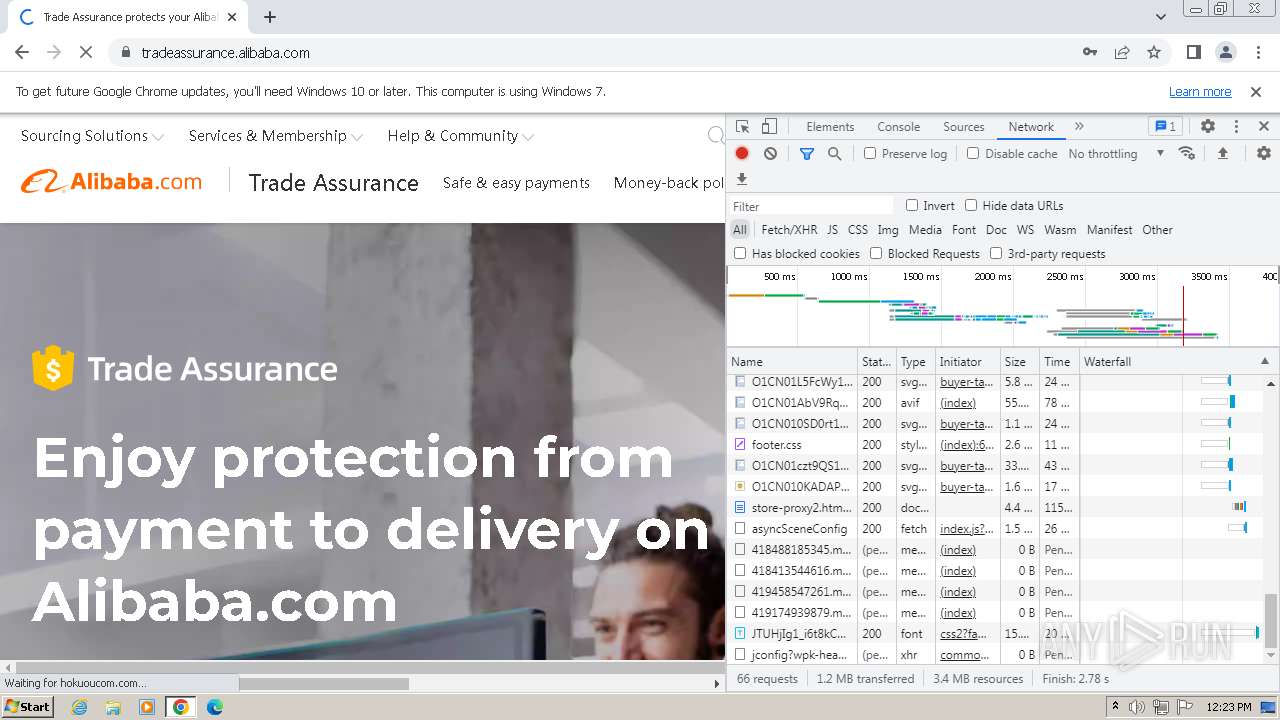Open Chrome three-dot menu
Viewport: 1280px width, 720px height.
pyautogui.click(x=1257, y=52)
